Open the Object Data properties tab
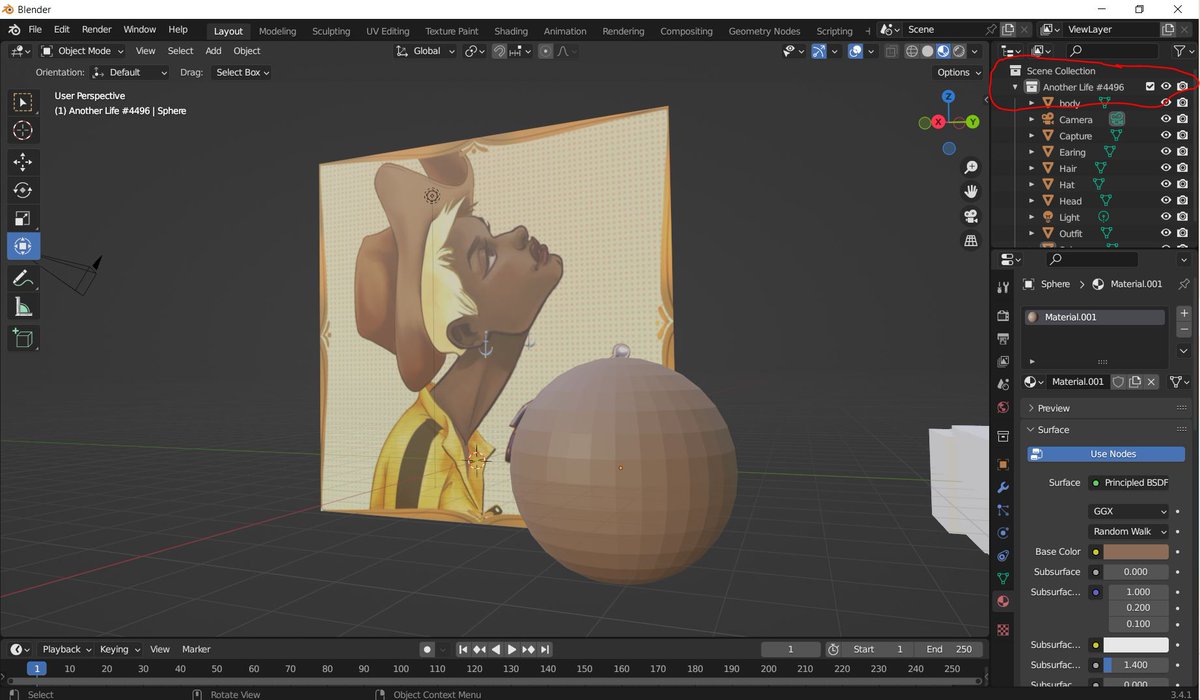 (1003, 578)
